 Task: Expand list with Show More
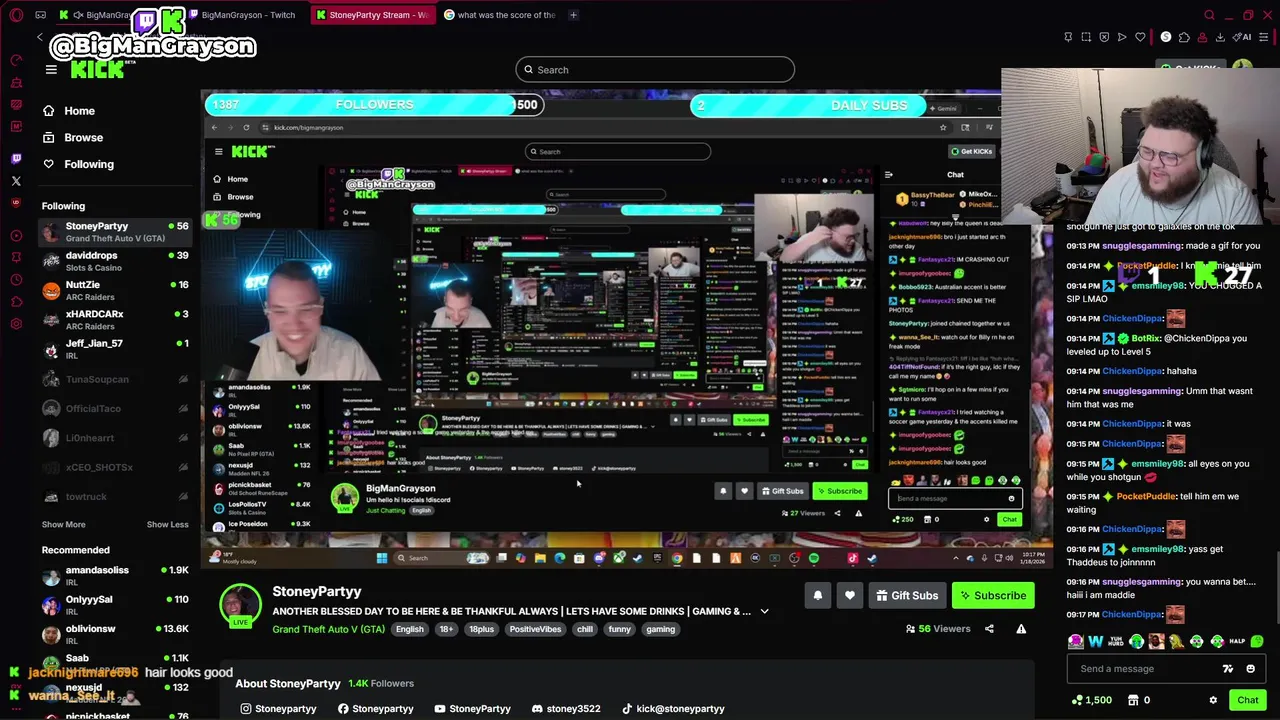click(63, 524)
